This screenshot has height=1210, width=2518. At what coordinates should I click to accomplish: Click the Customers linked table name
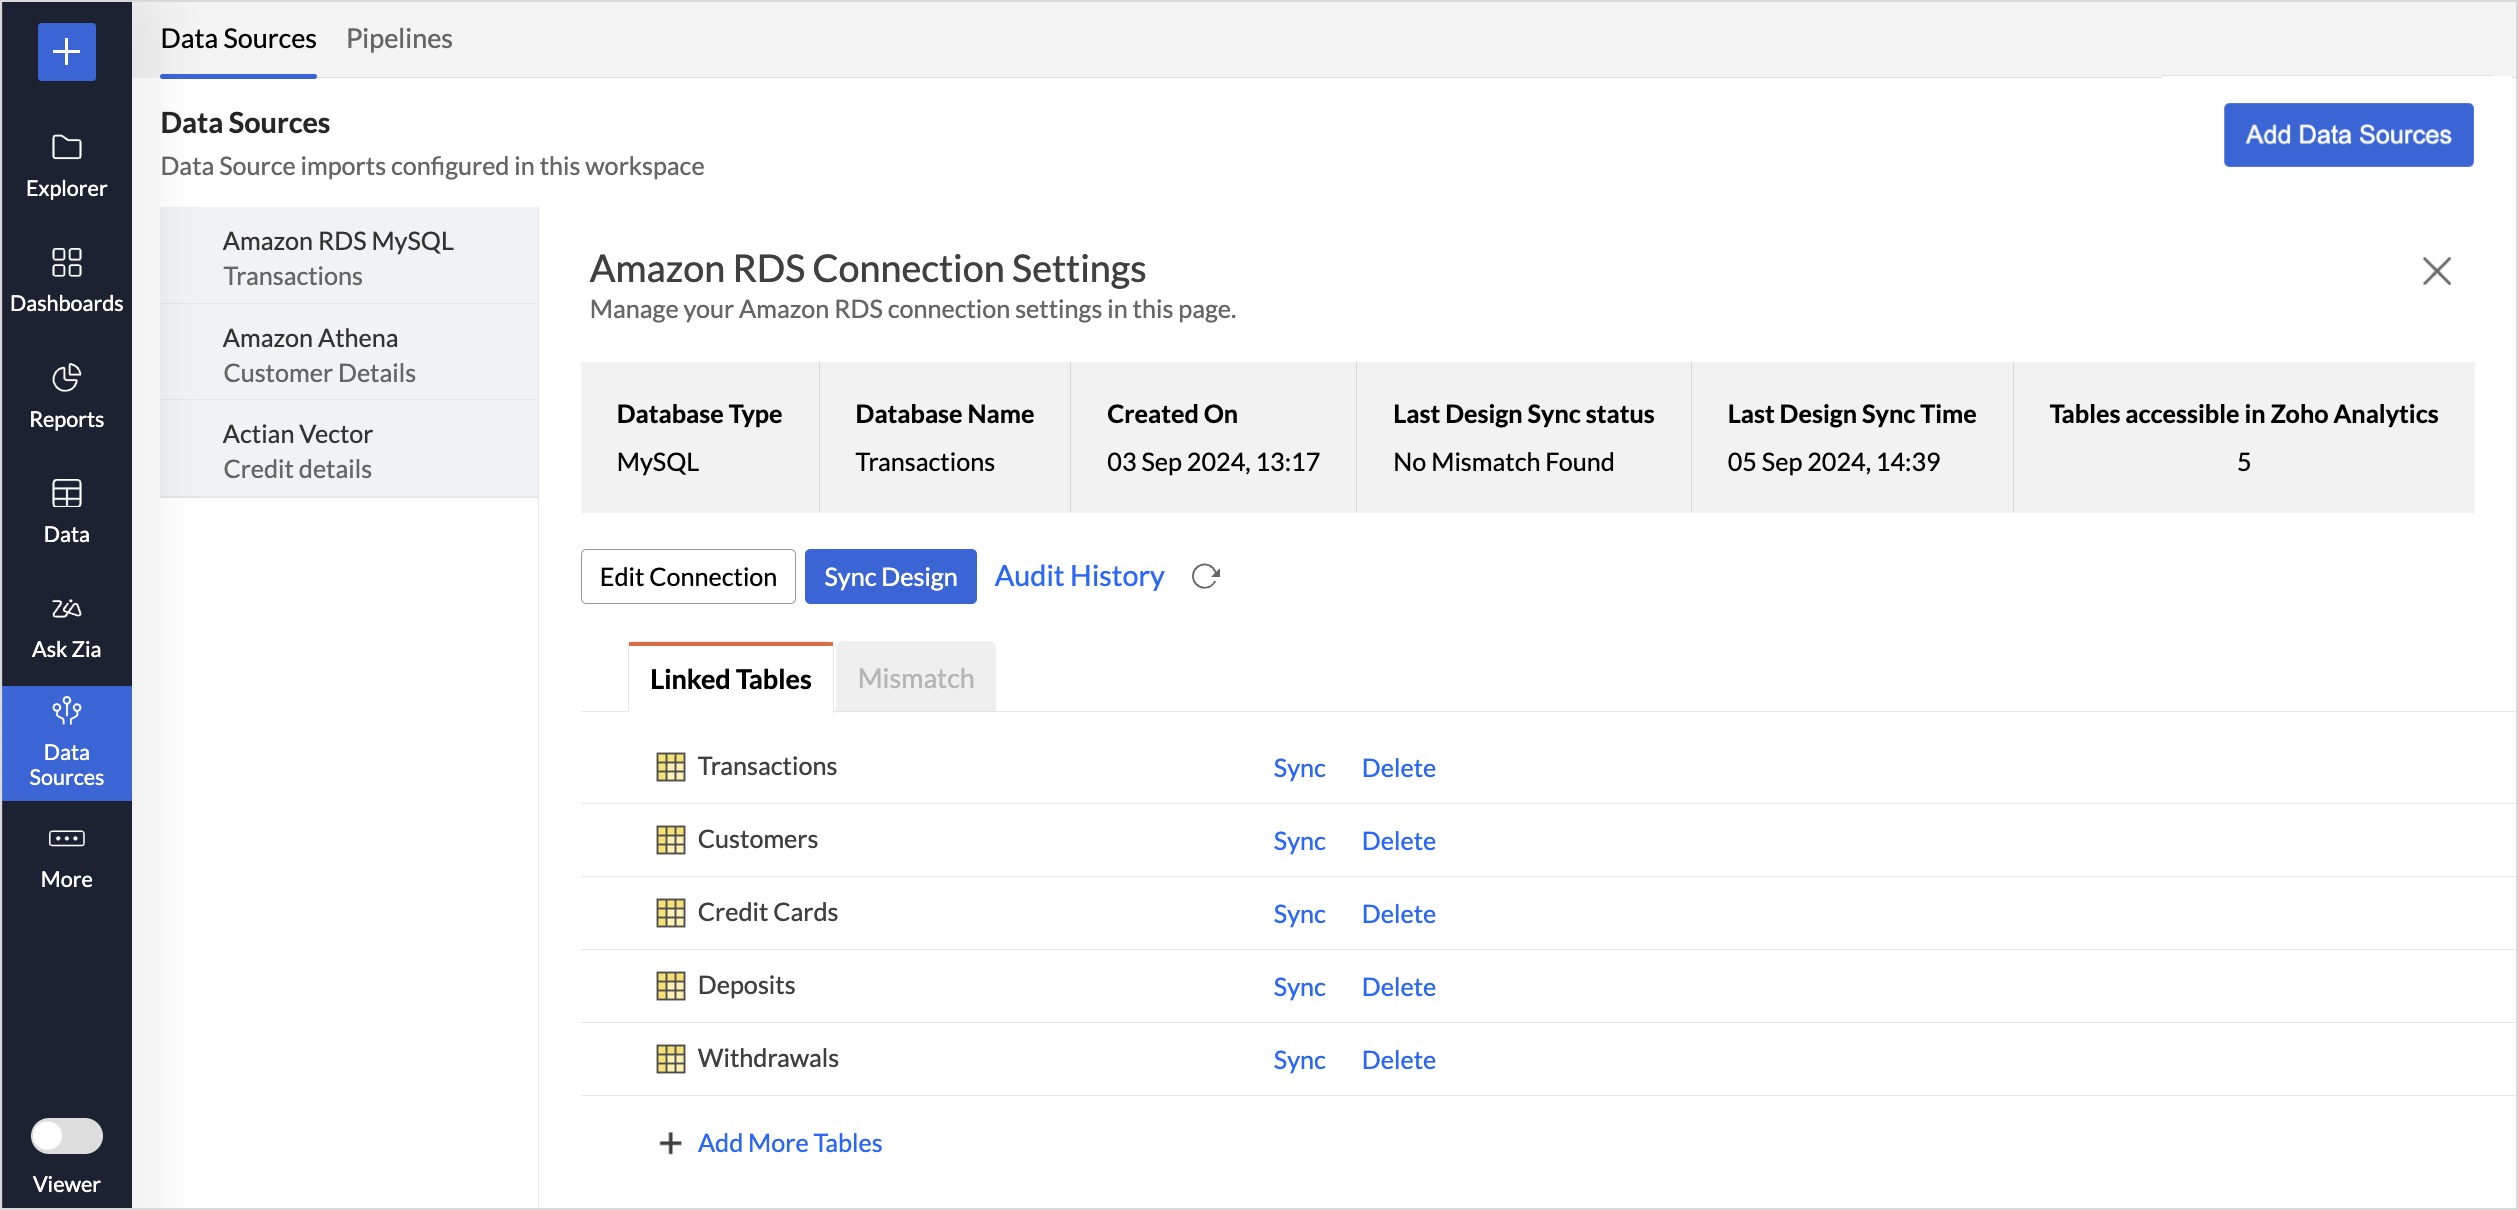[757, 839]
